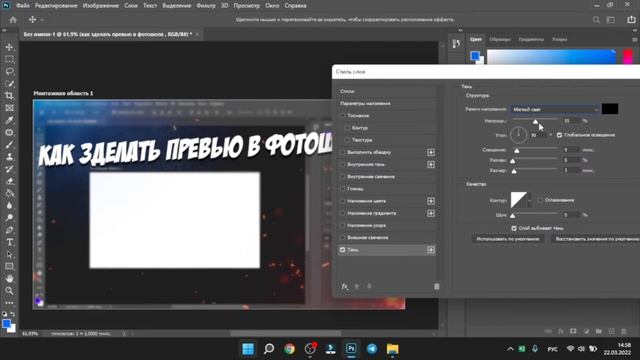Add another Наложение градиента effect with plus
The image size is (640, 360).
[431, 213]
